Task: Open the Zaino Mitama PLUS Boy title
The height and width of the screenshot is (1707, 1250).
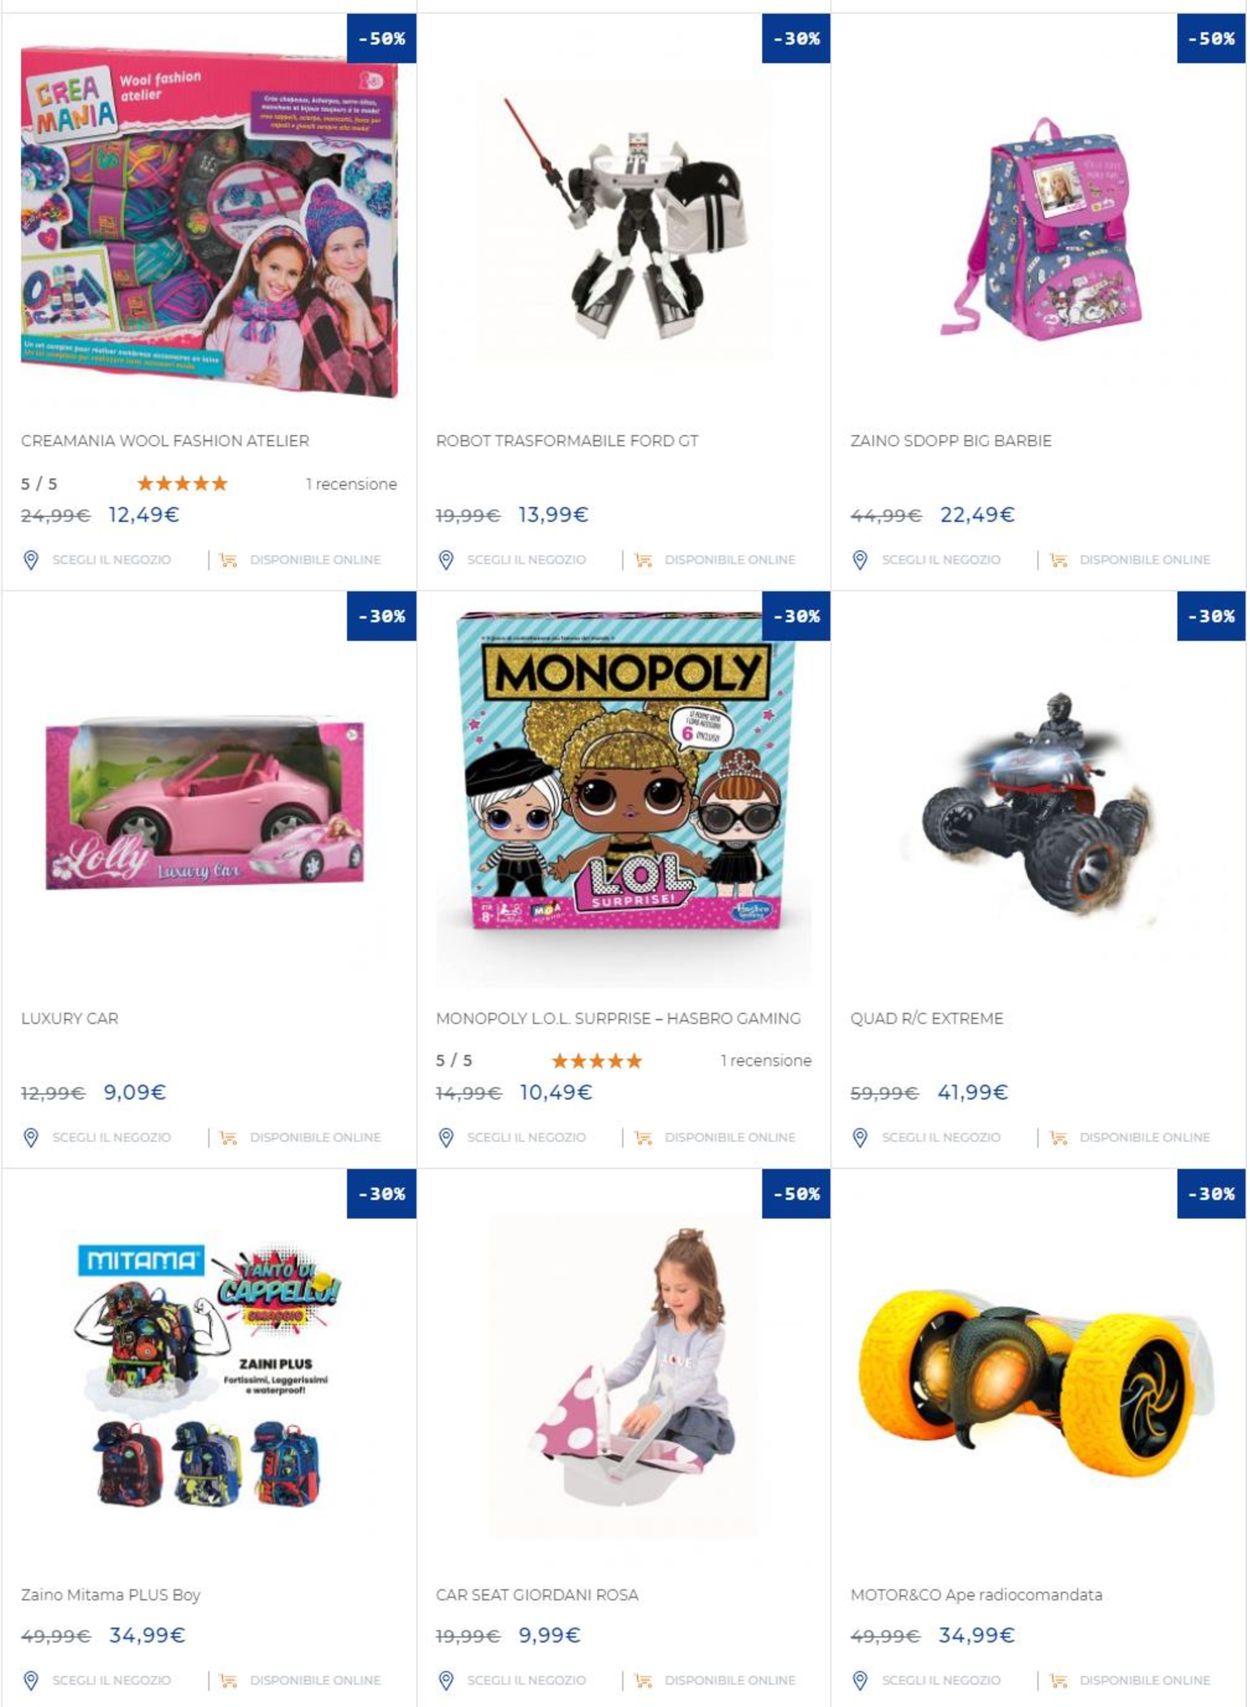Action: (x=111, y=1595)
